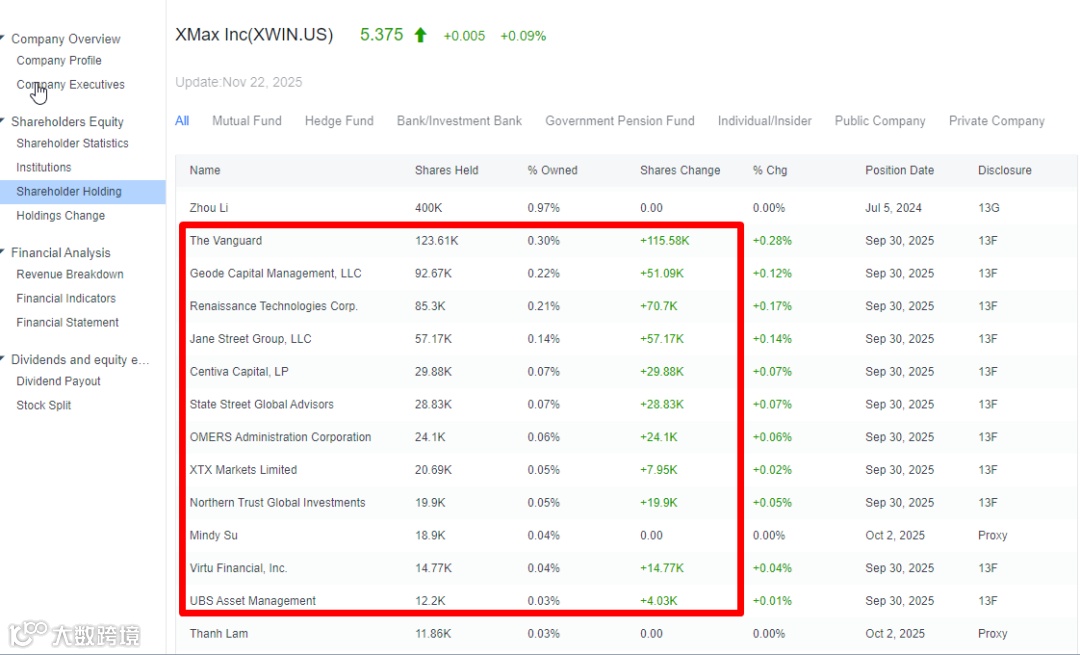Click Geode Capital Management, LLC

(x=276, y=273)
